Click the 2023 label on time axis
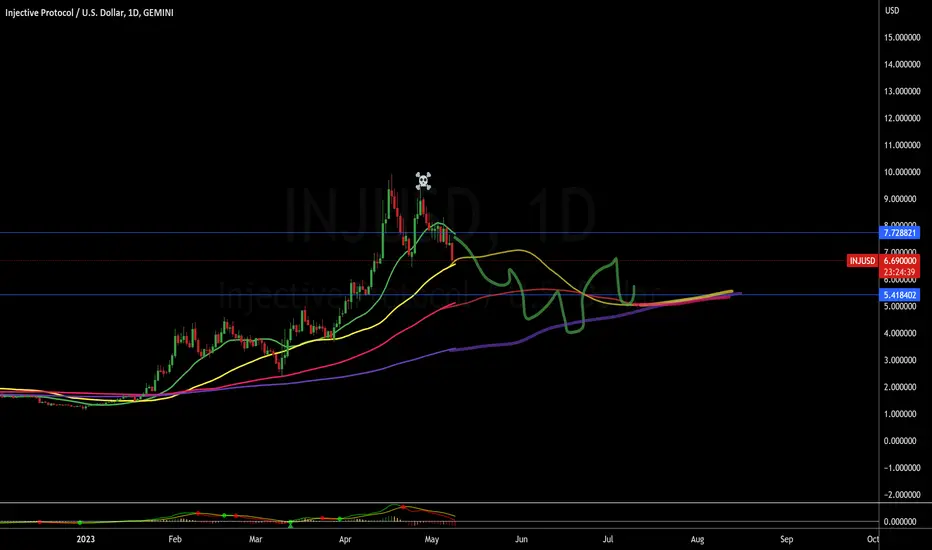Viewport: 932px width, 550px height. (x=86, y=539)
